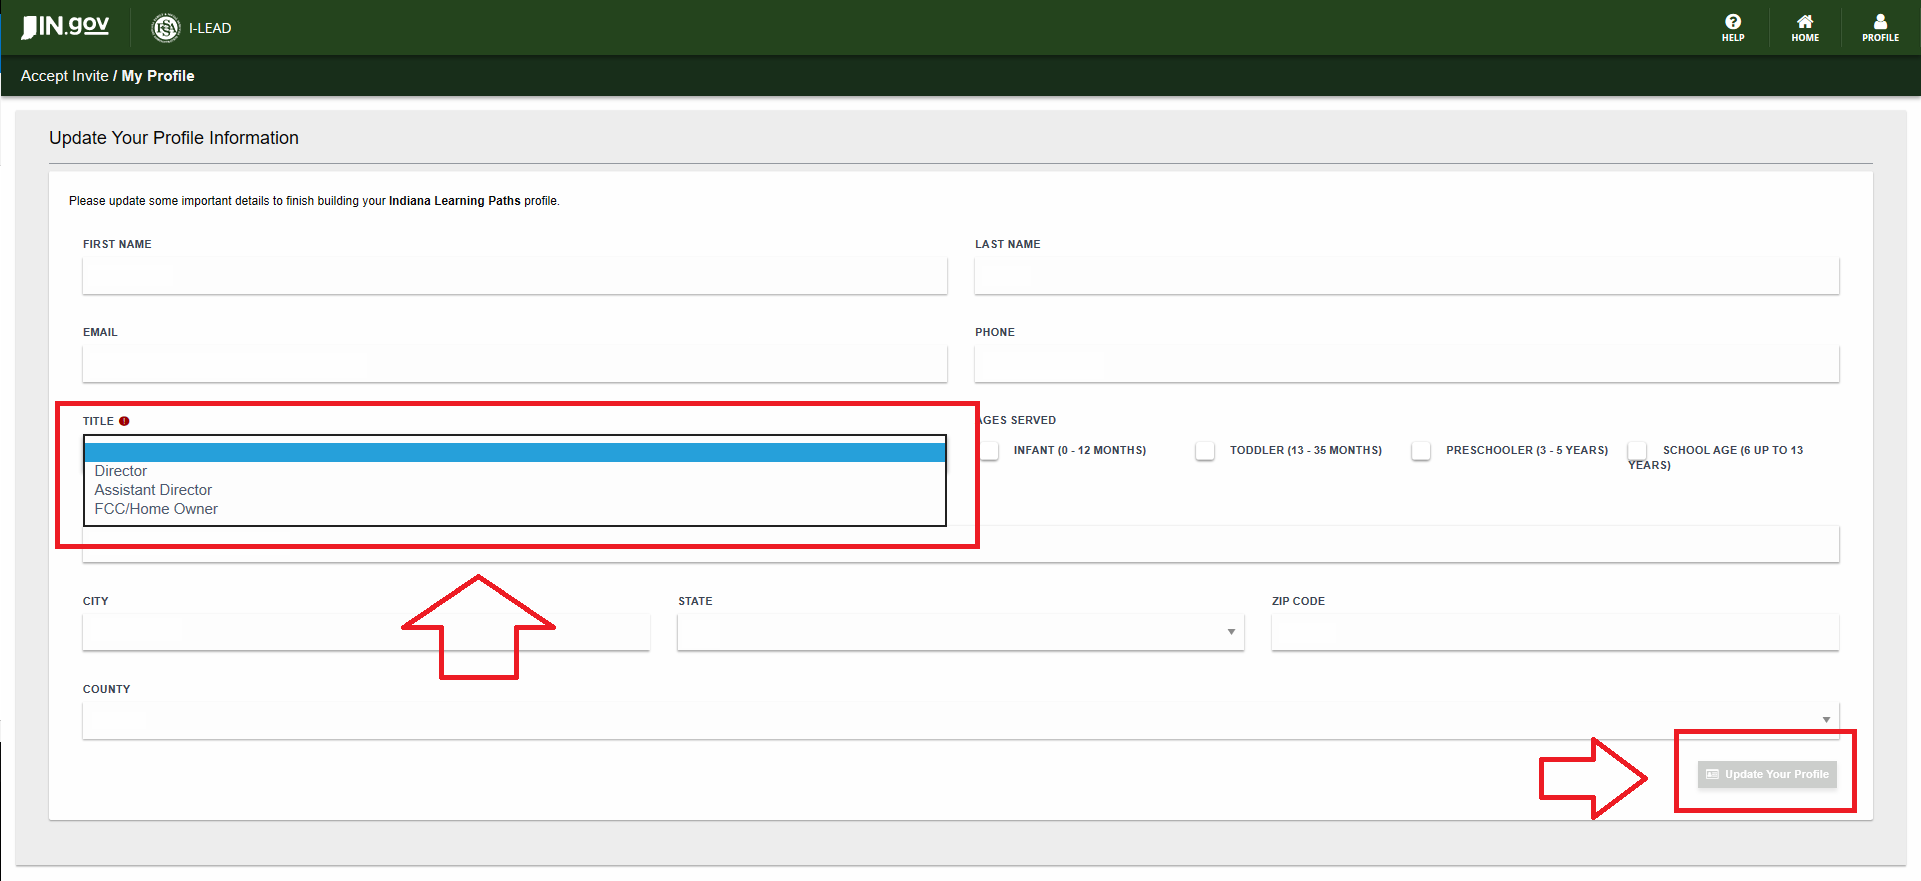The image size is (1921, 881).
Task: Click the Update Your Profile button
Action: click(x=1766, y=774)
